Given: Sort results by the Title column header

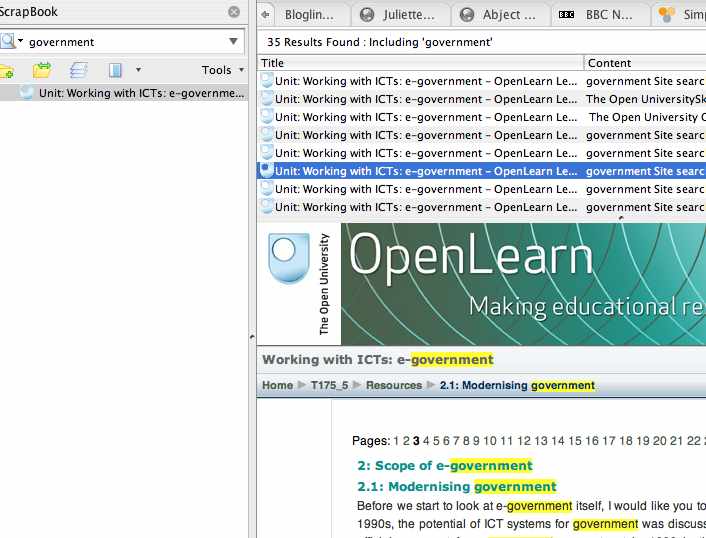Looking at the screenshot, I should [421, 63].
